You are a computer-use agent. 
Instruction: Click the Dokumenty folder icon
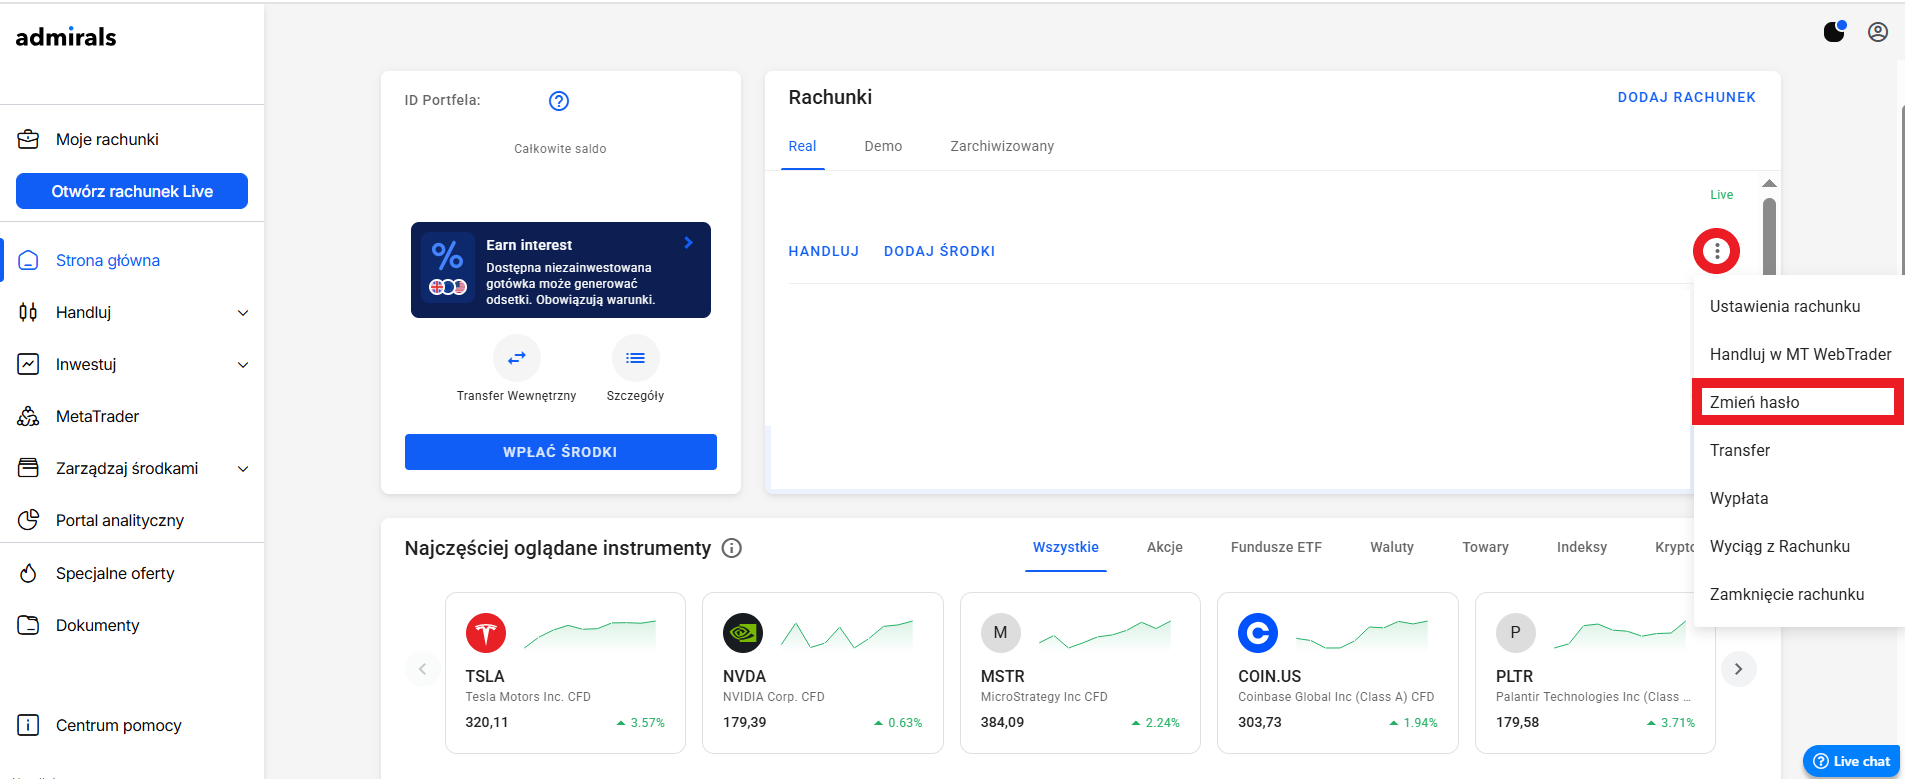[x=28, y=625]
